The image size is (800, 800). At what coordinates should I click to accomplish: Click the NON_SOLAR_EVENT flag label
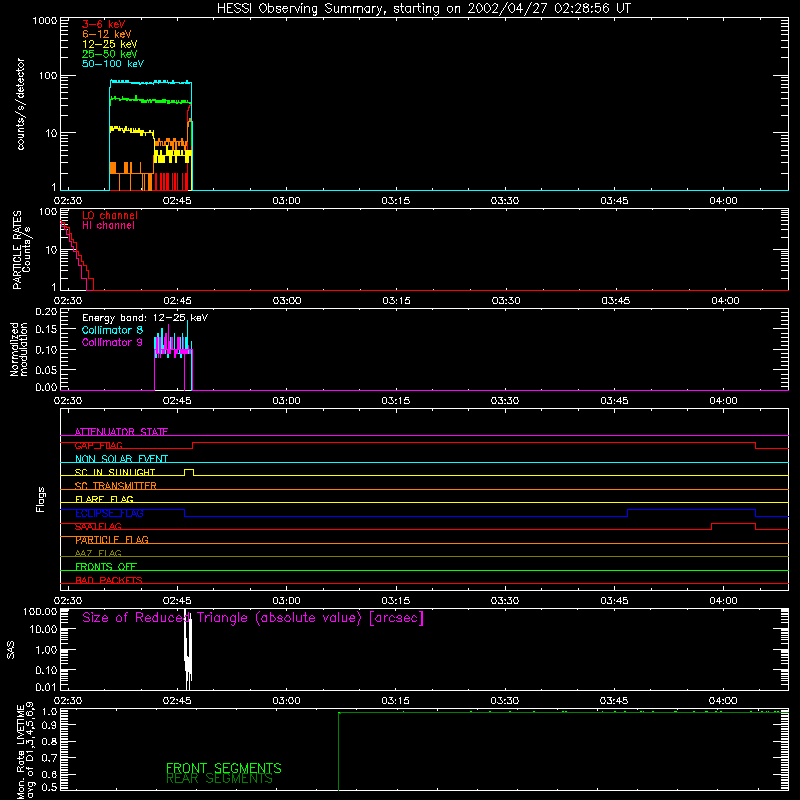(121, 459)
